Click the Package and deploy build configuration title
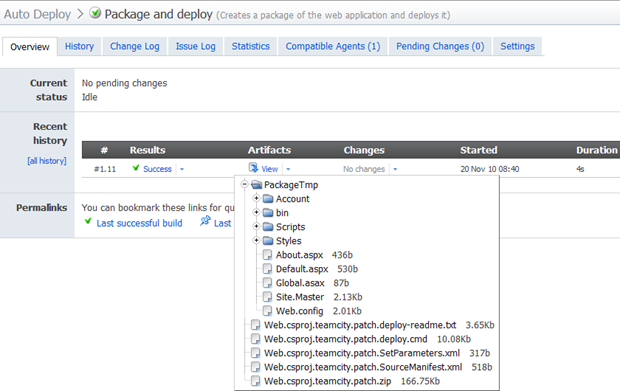The image size is (620, 391). (159, 14)
